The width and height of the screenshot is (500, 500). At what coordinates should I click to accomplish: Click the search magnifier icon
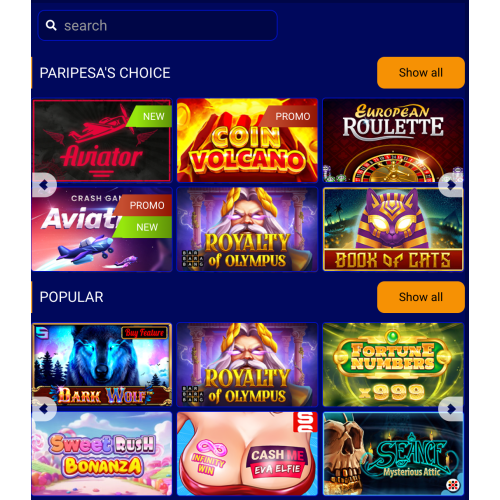pos(51,25)
